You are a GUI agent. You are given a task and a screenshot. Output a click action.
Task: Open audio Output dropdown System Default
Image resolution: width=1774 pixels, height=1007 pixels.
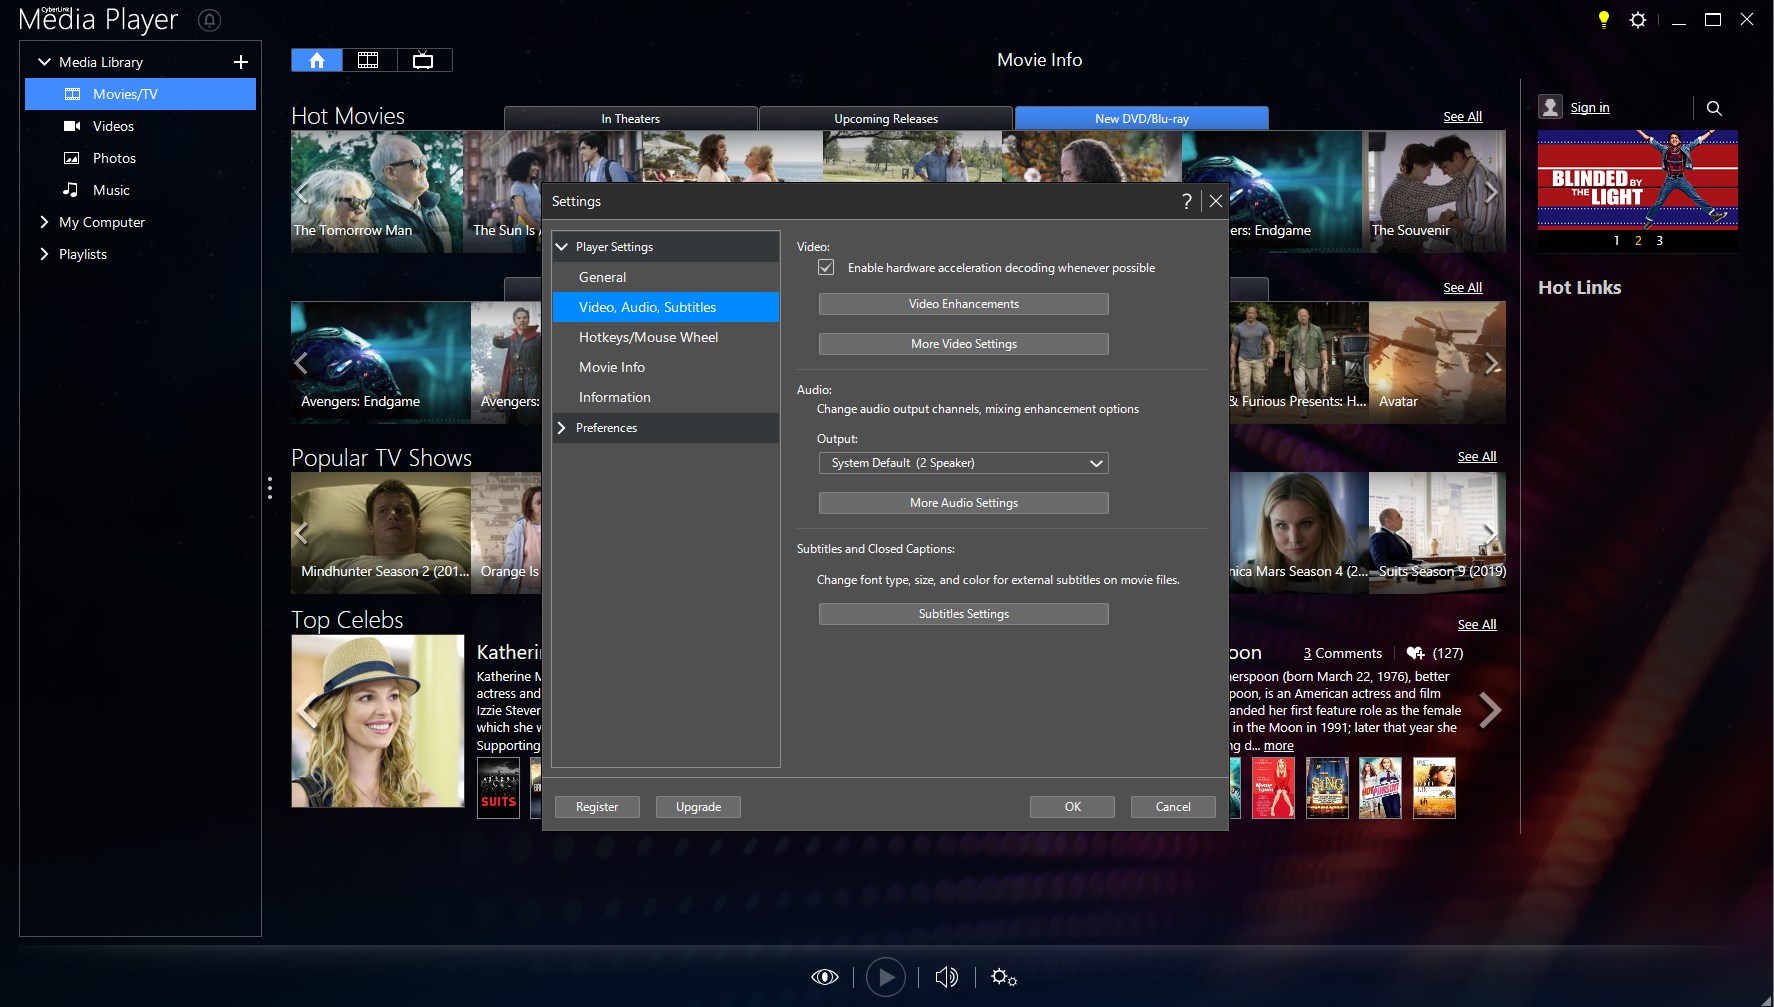[963, 463]
